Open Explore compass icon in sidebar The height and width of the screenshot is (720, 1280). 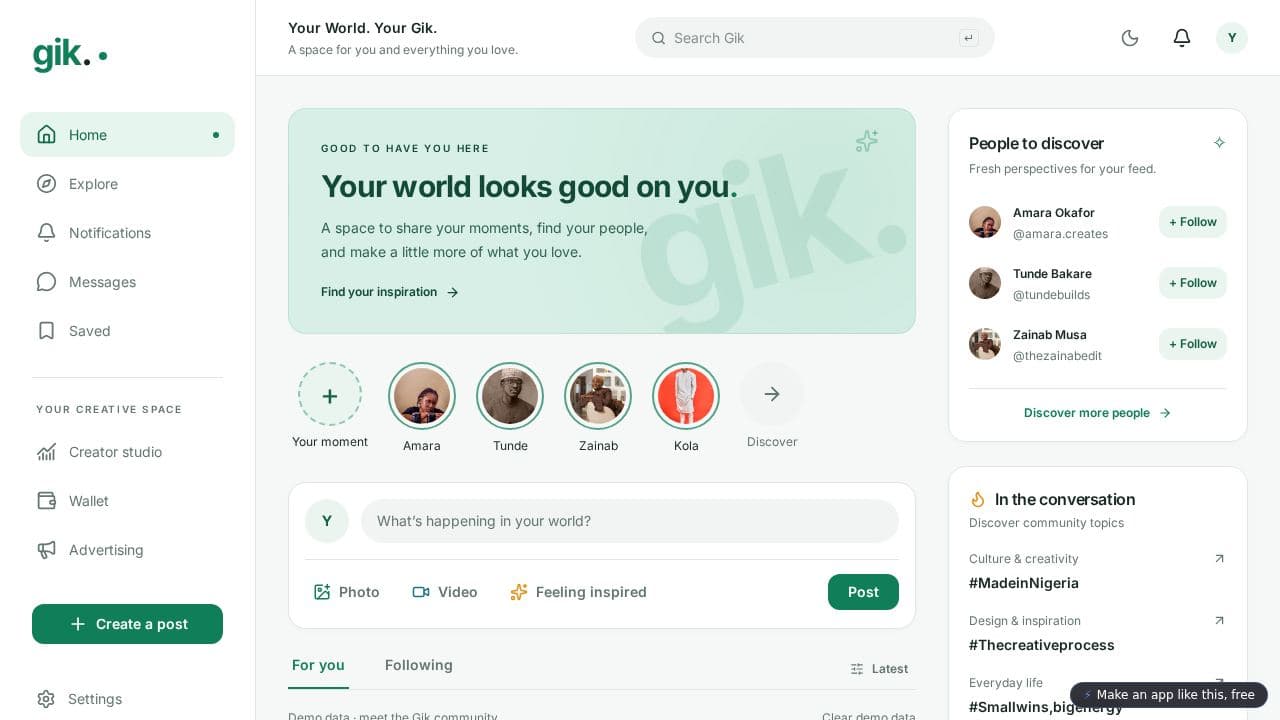46,184
